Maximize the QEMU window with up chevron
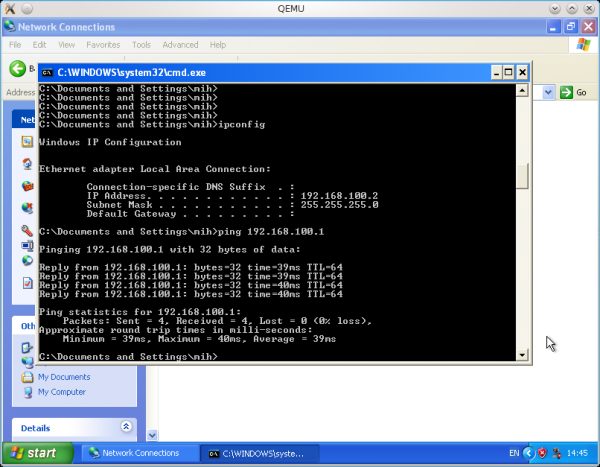 tap(572, 8)
